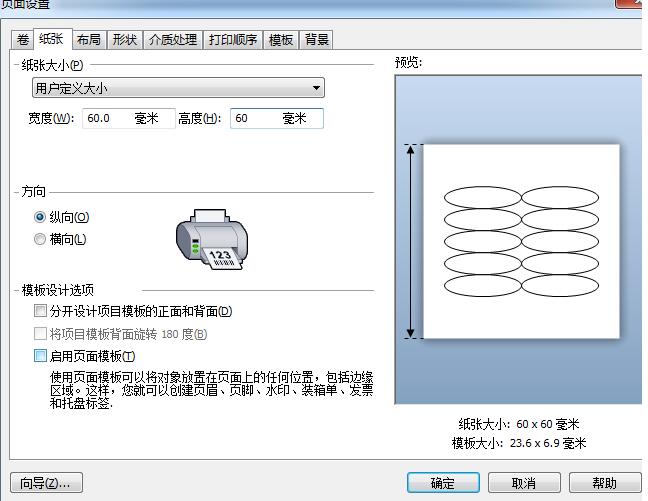The width and height of the screenshot is (648, 501).
Task: Click the 宽度 width input field
Action: [x=127, y=119]
